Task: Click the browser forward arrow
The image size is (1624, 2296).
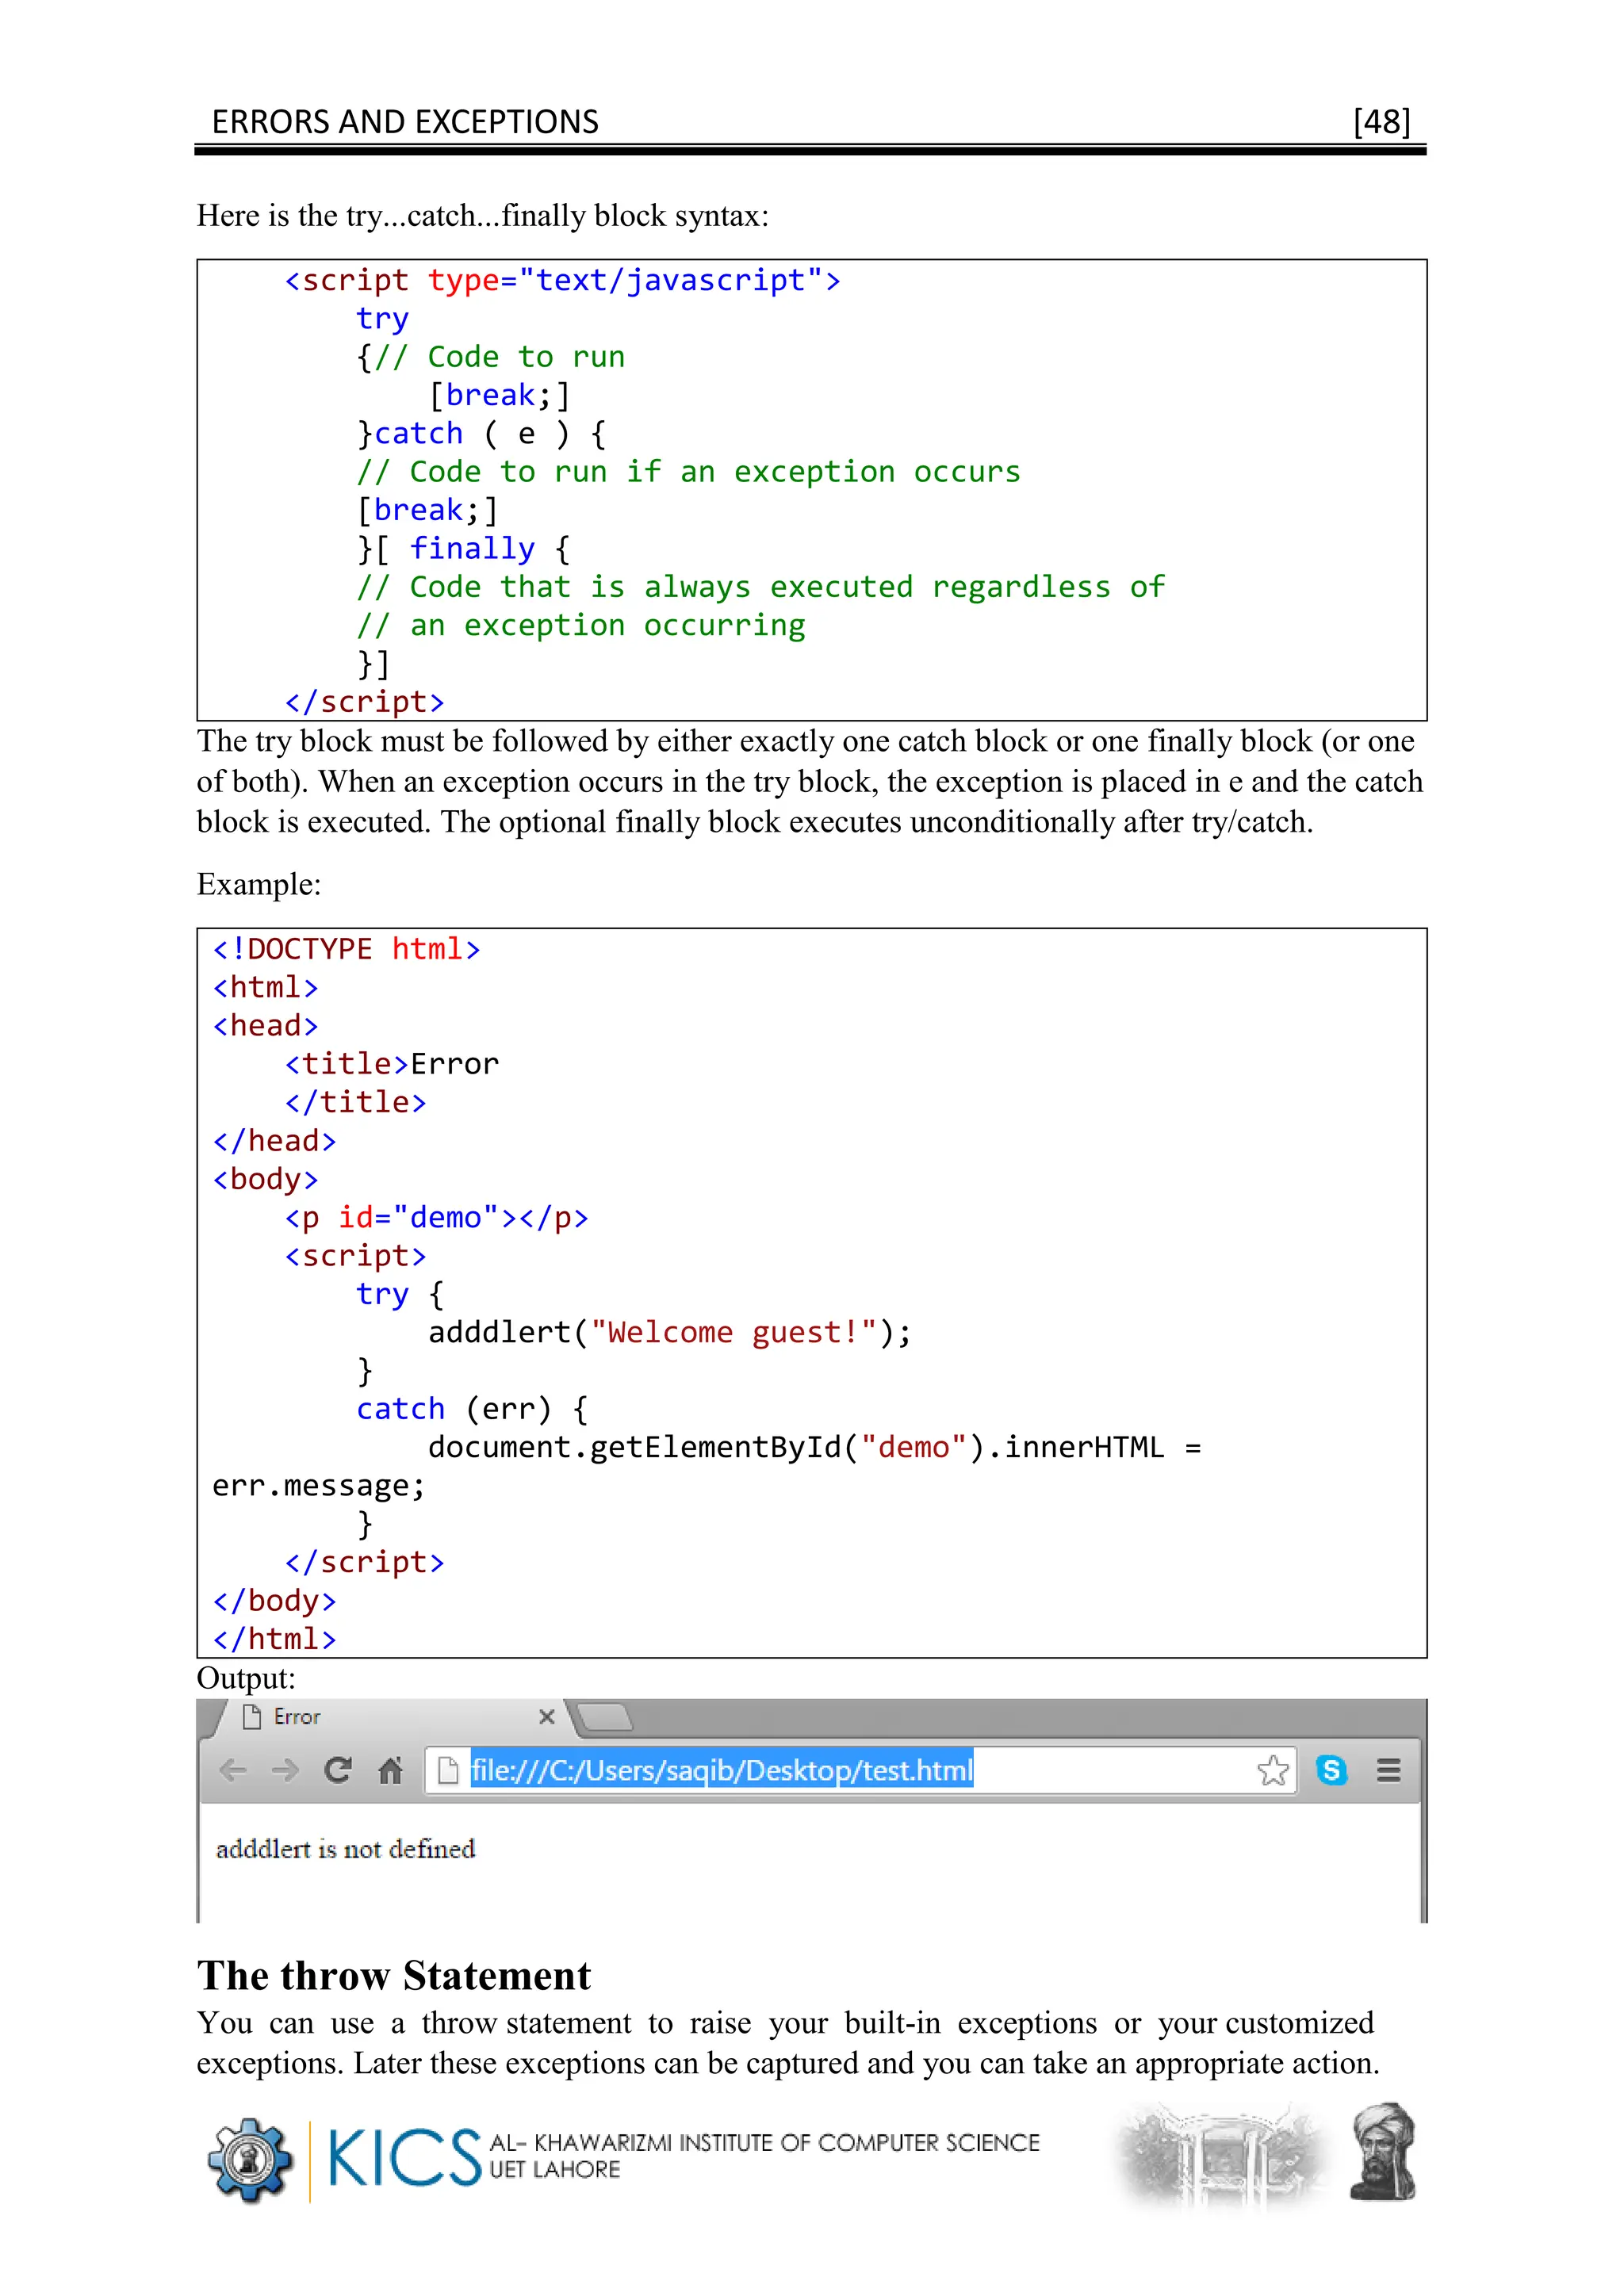Action: click(285, 1770)
